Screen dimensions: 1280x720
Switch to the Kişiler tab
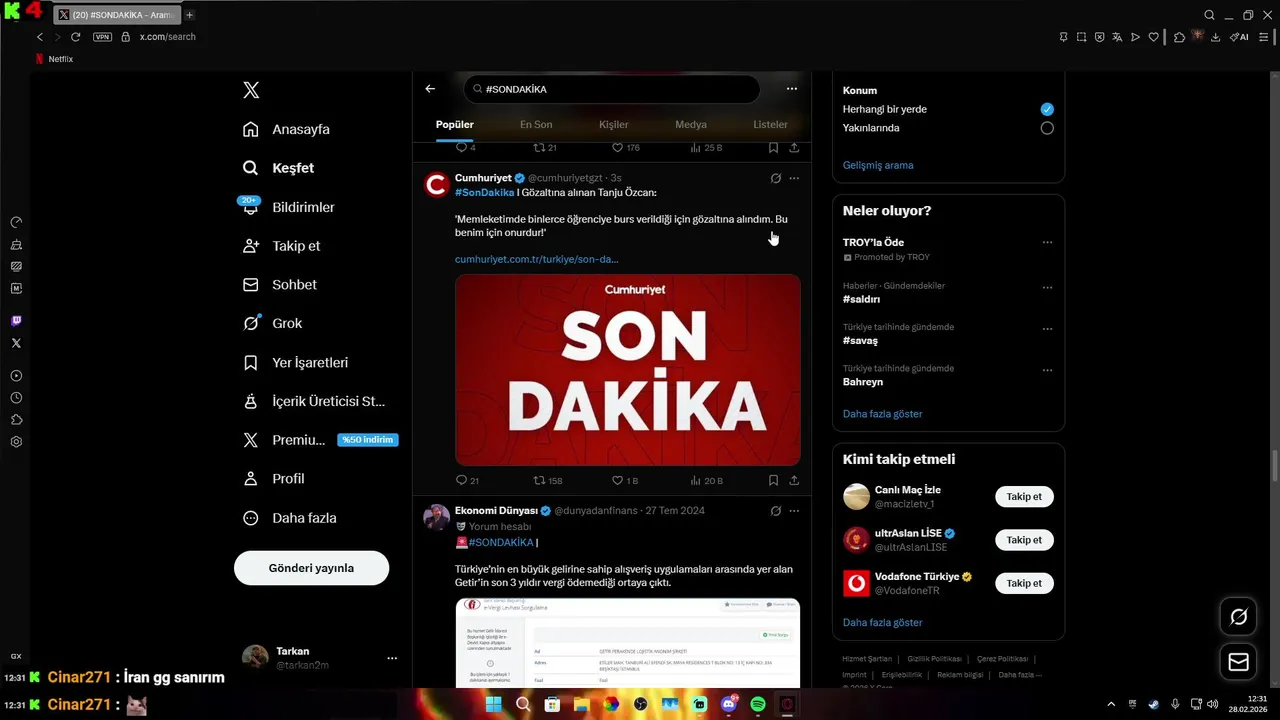613,125
